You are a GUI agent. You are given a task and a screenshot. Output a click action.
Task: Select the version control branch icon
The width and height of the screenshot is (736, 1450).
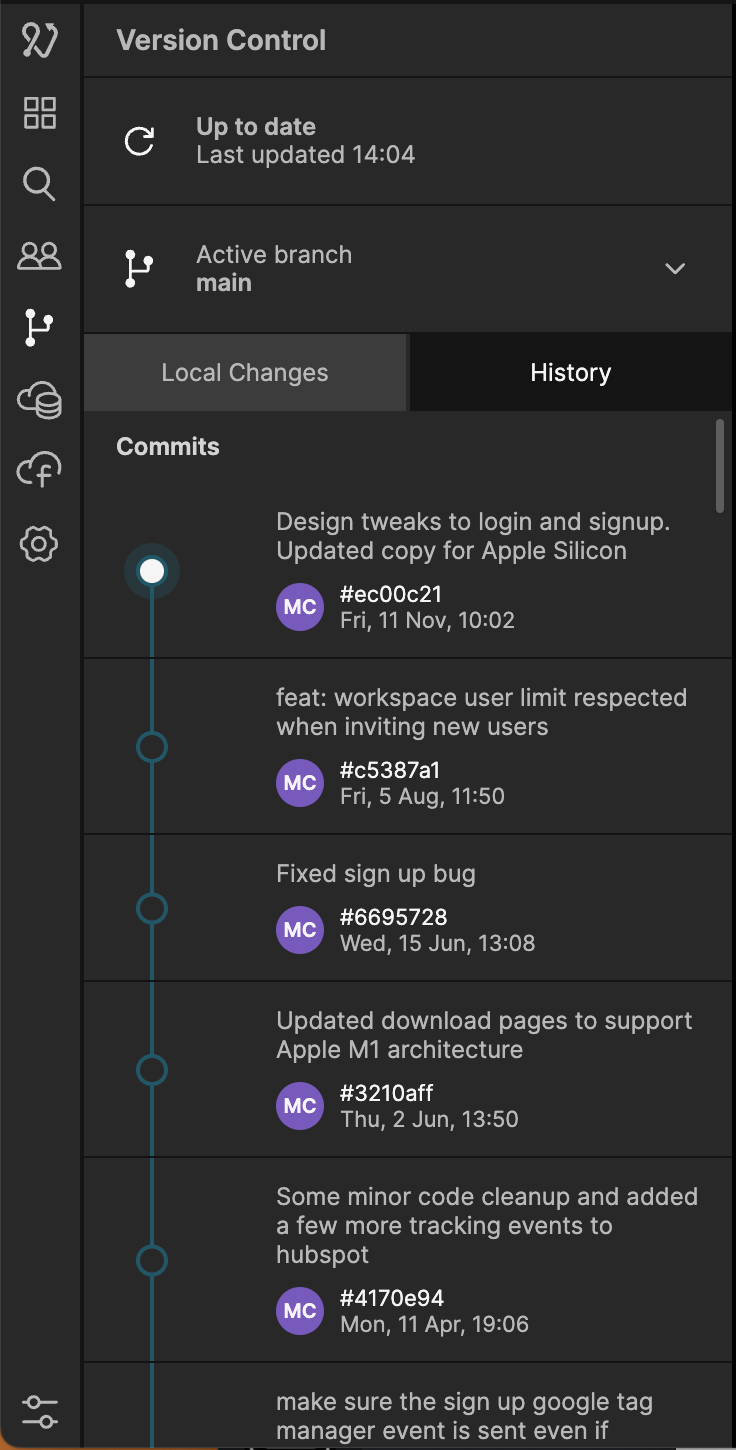pos(40,328)
